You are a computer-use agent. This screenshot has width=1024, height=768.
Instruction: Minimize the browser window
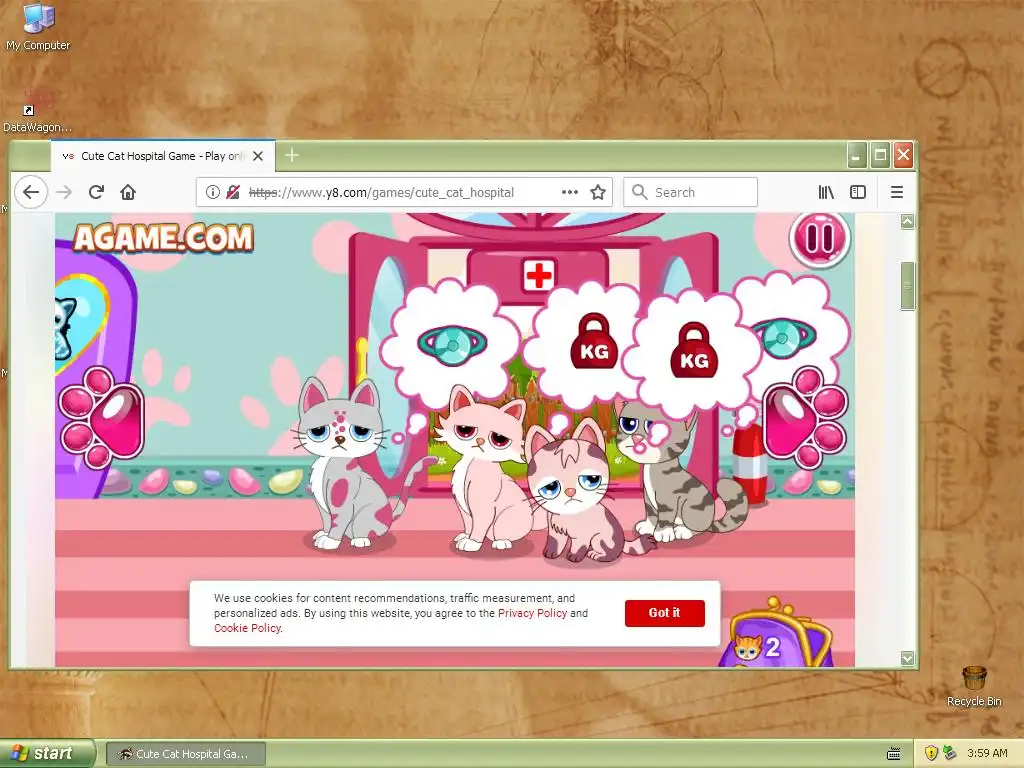(x=857, y=155)
